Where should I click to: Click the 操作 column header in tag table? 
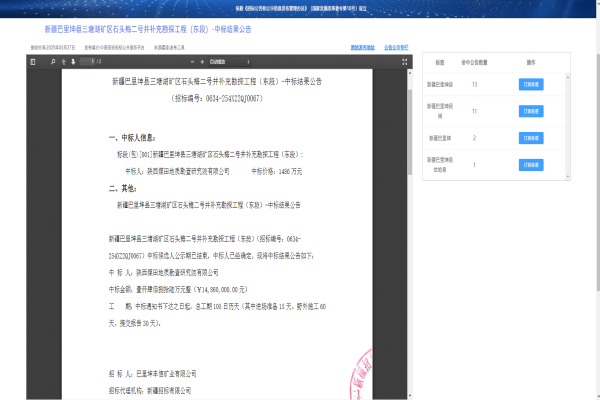530,61
